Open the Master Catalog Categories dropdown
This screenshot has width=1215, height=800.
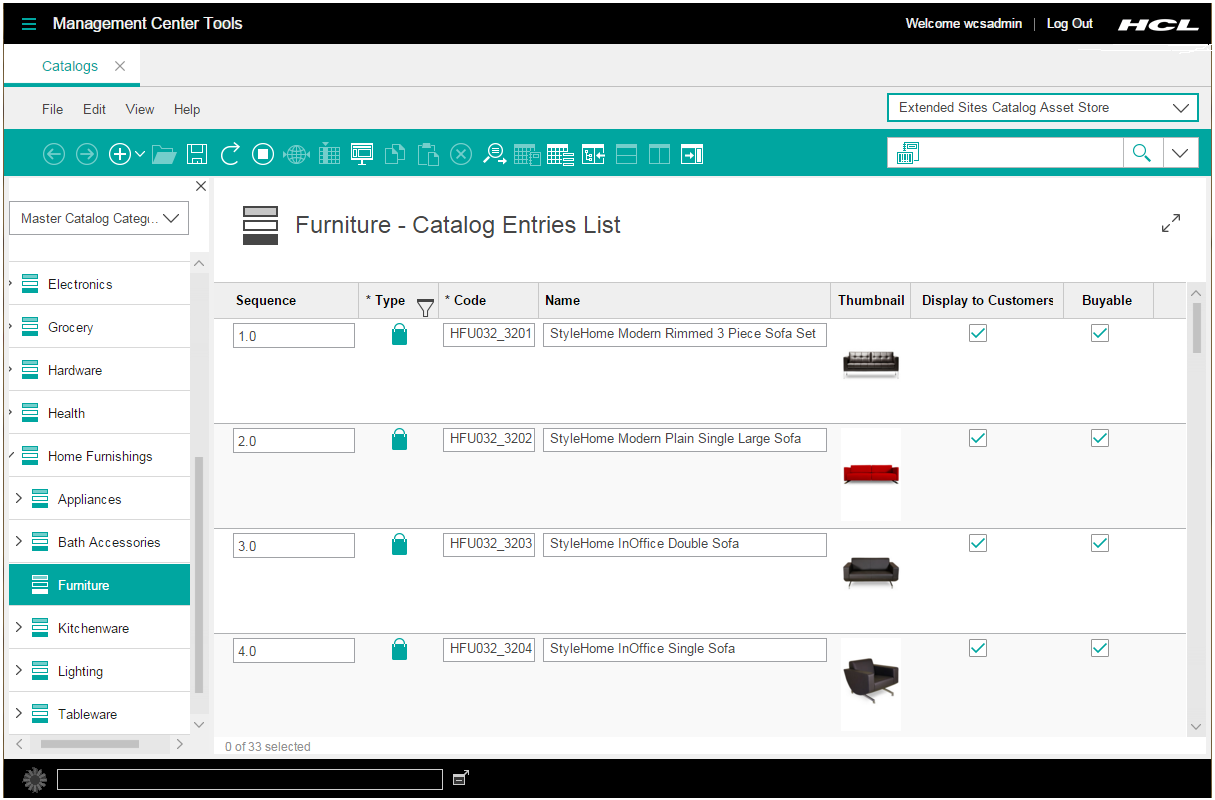coord(99,218)
